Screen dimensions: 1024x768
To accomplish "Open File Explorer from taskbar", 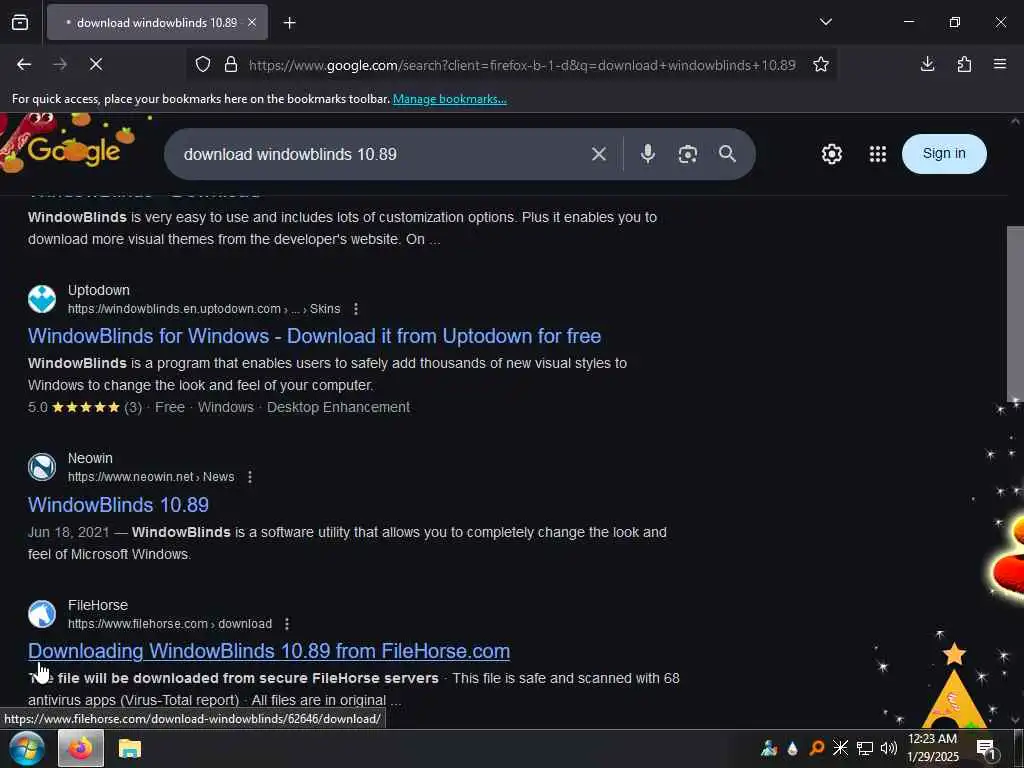I will 130,748.
